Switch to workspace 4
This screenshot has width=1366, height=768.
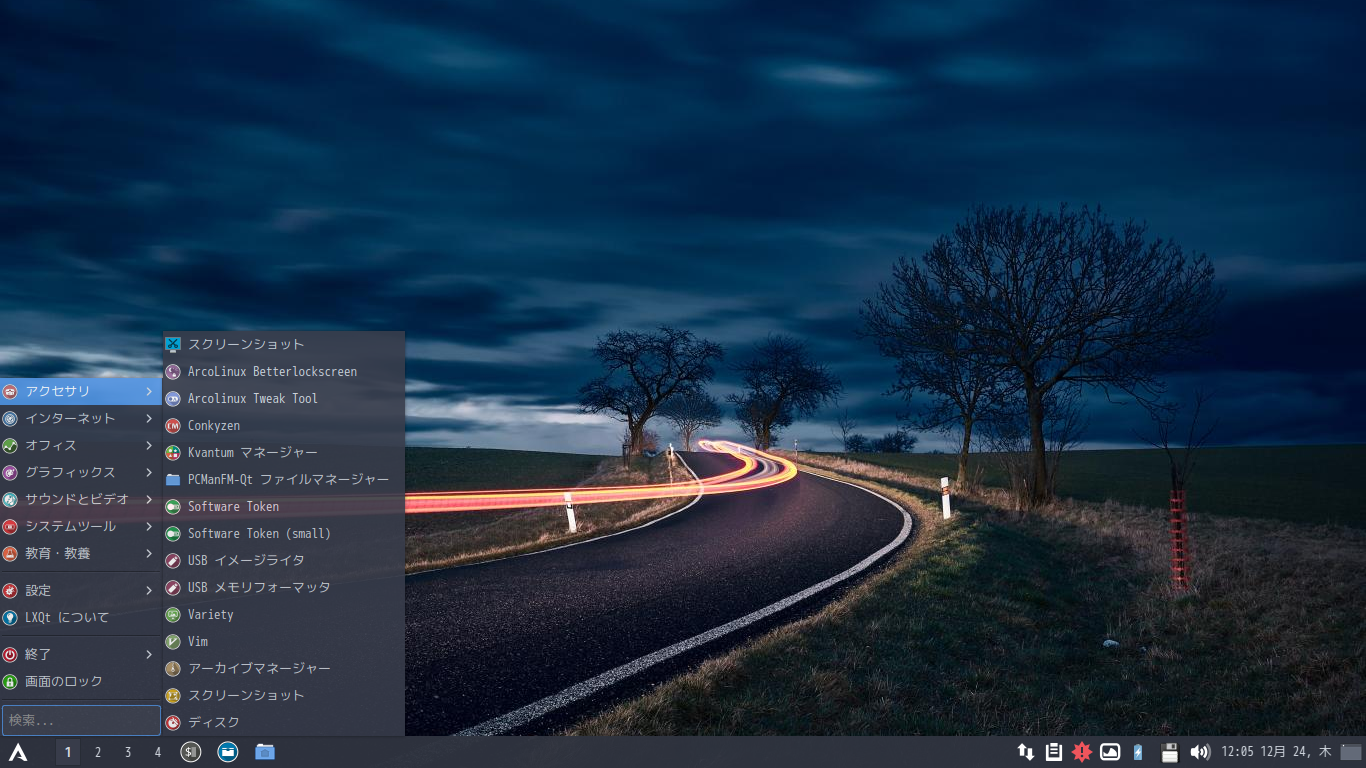pos(157,752)
